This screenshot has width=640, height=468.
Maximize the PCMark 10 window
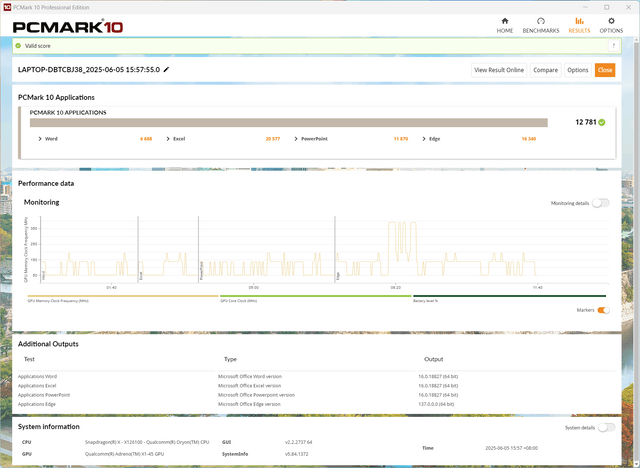[607, 7]
